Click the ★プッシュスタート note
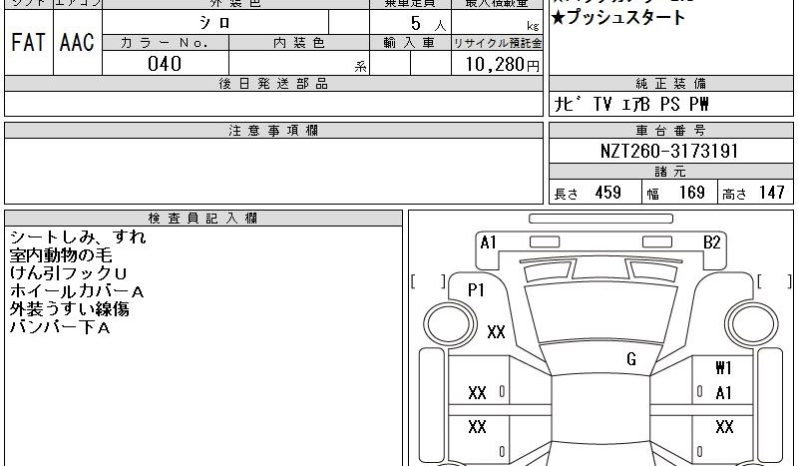This screenshot has height=466, width=798. (618, 17)
